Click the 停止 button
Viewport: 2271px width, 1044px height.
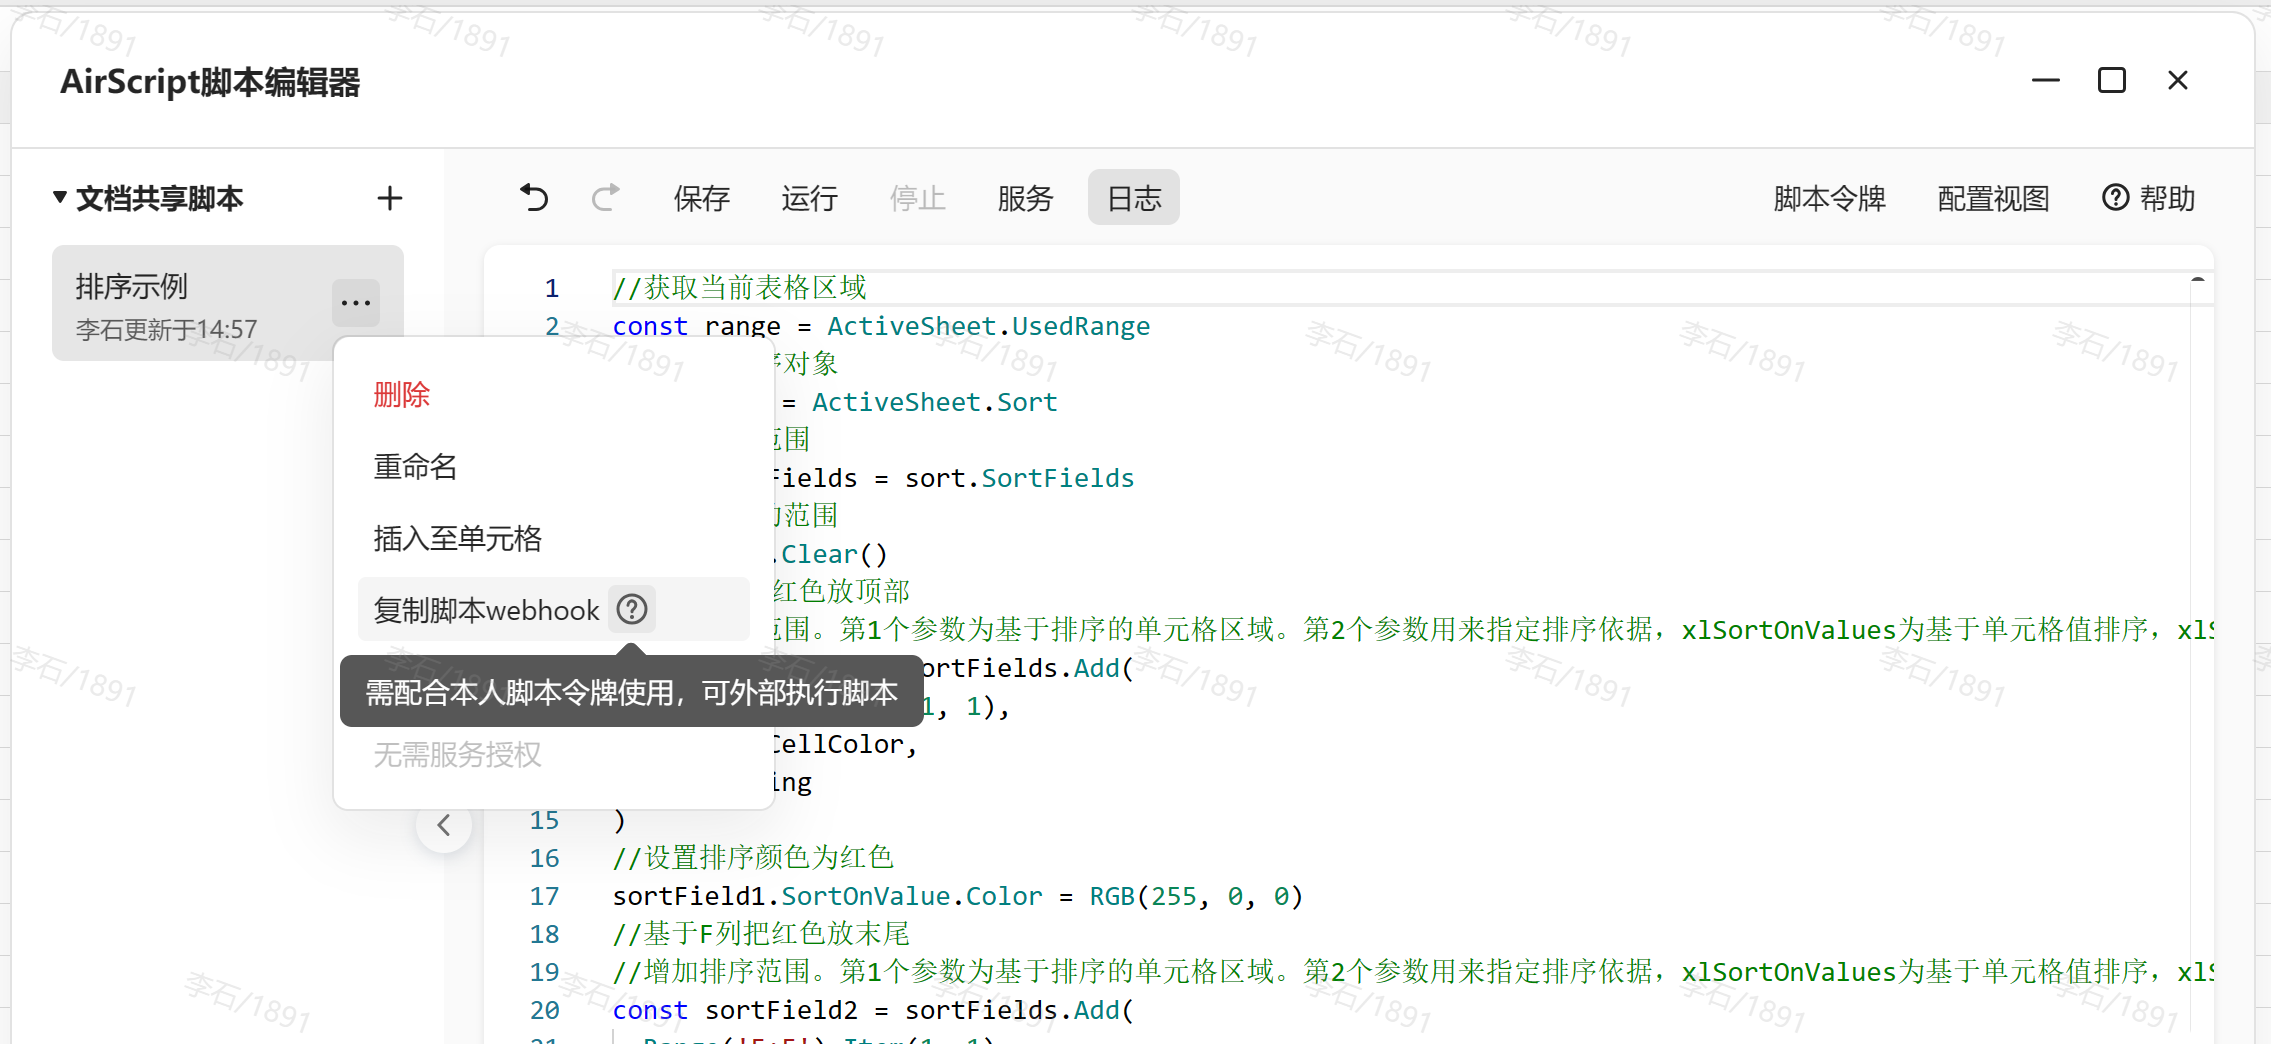pyautogui.click(x=918, y=198)
